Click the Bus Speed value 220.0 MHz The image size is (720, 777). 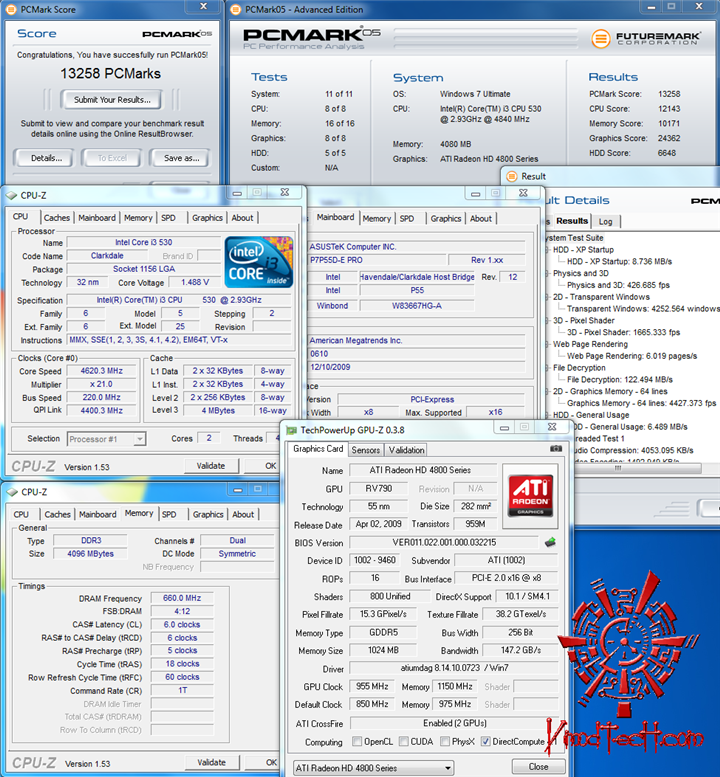pos(102,397)
